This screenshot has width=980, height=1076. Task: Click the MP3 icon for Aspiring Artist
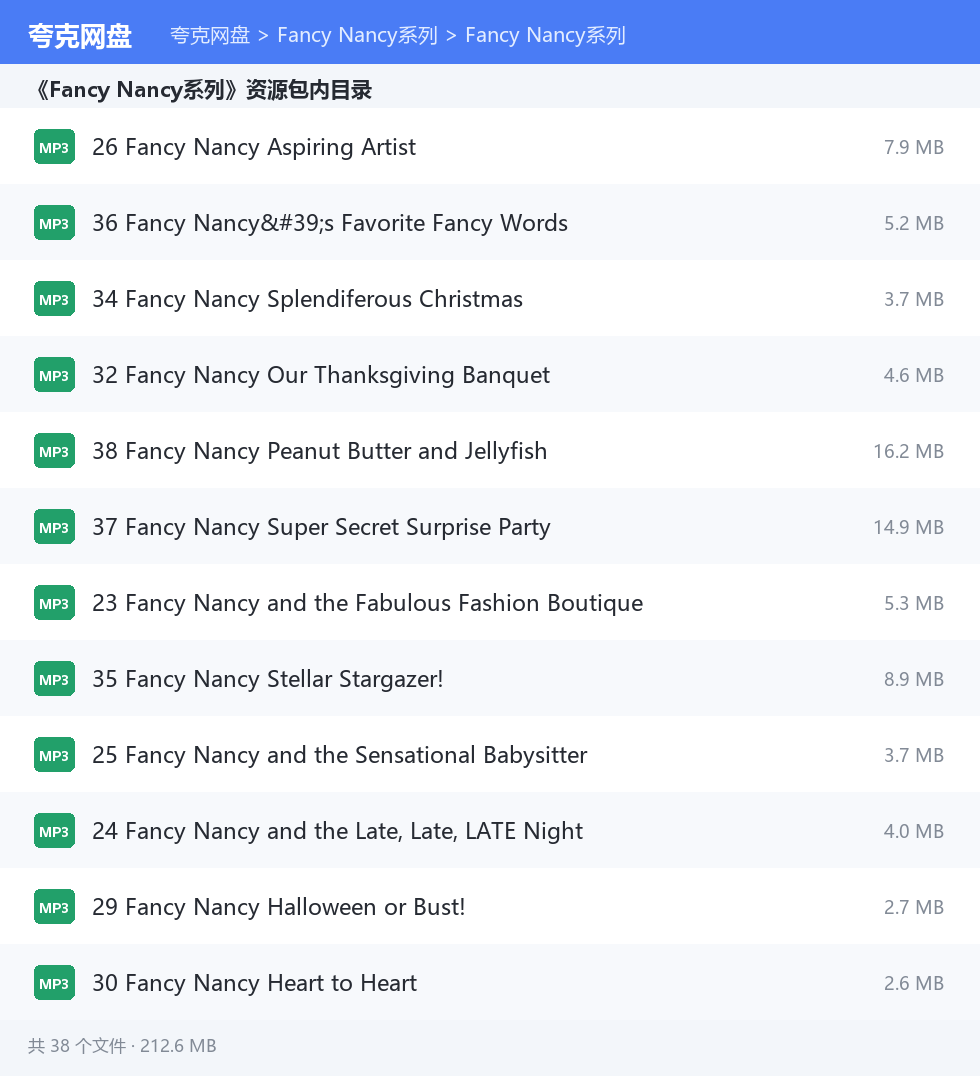[x=54, y=147]
